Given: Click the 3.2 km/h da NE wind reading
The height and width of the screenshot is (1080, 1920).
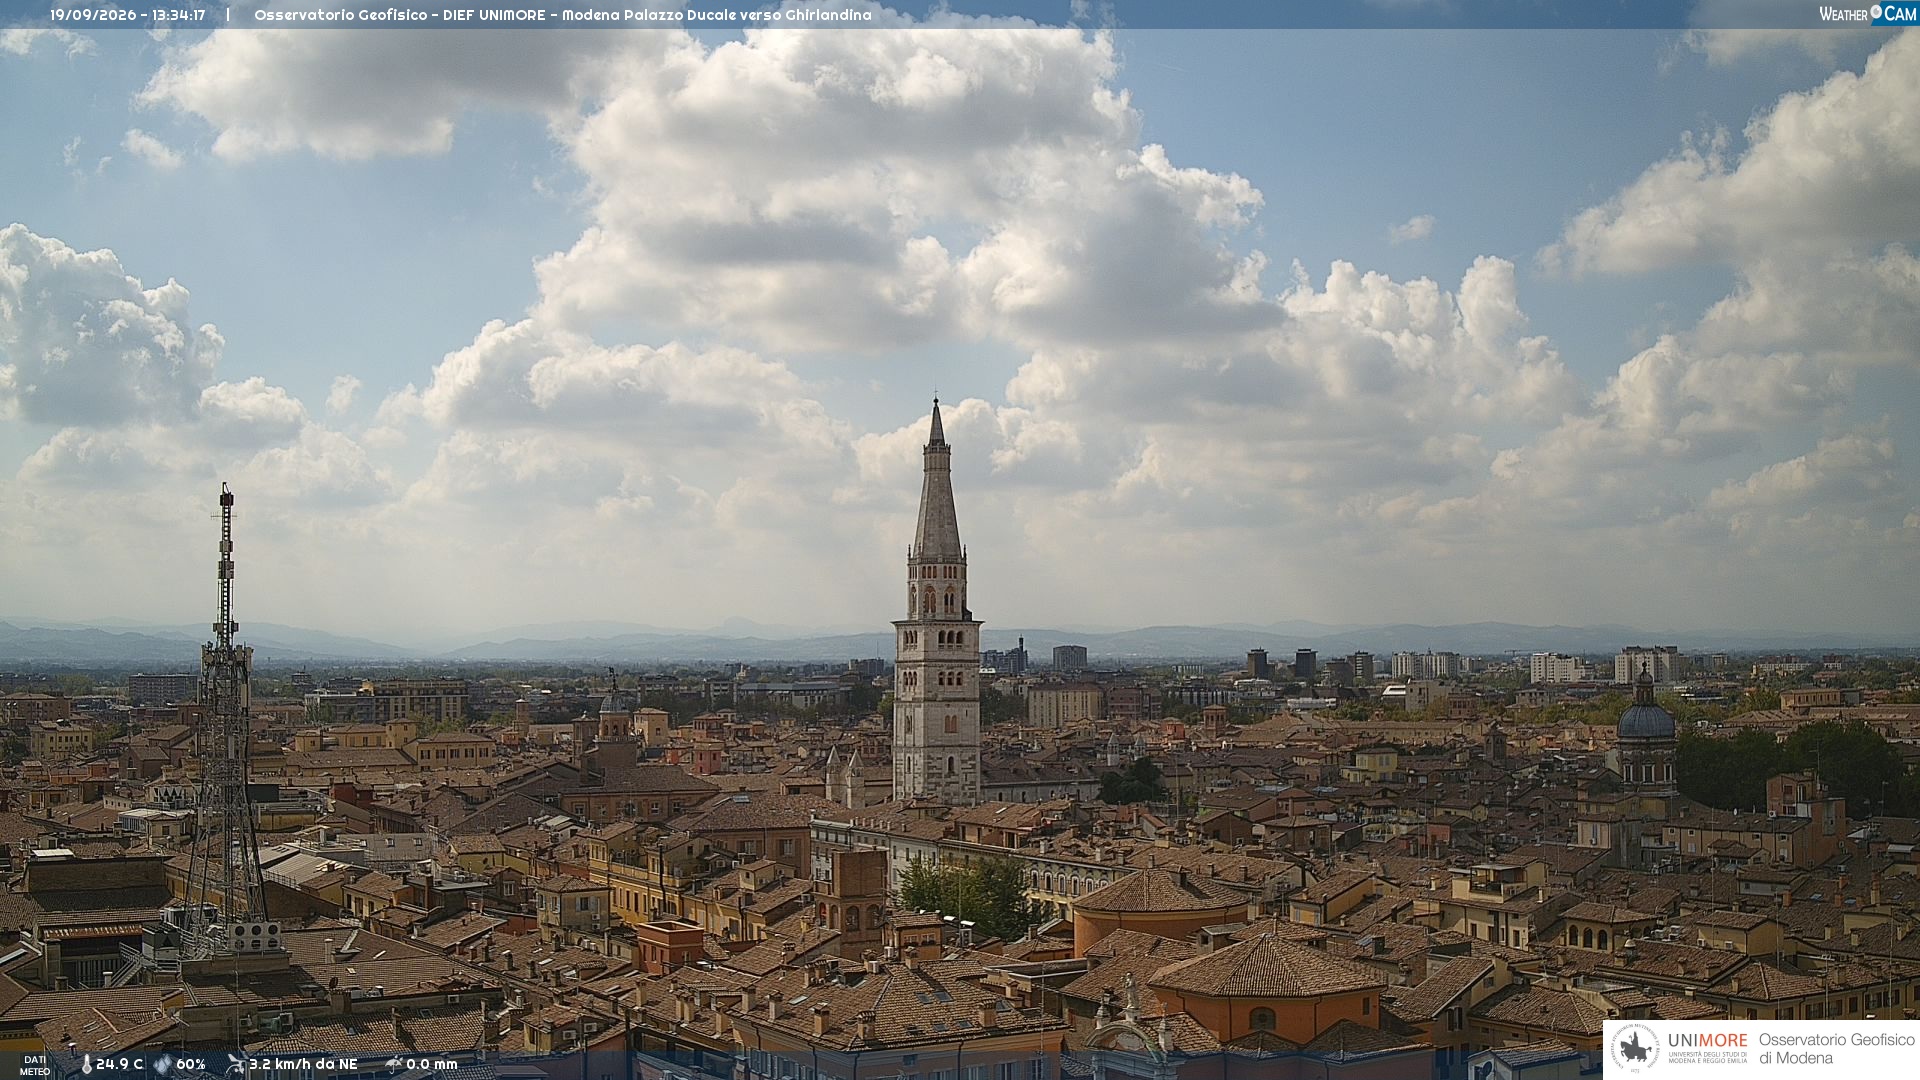Looking at the screenshot, I should click(303, 1065).
